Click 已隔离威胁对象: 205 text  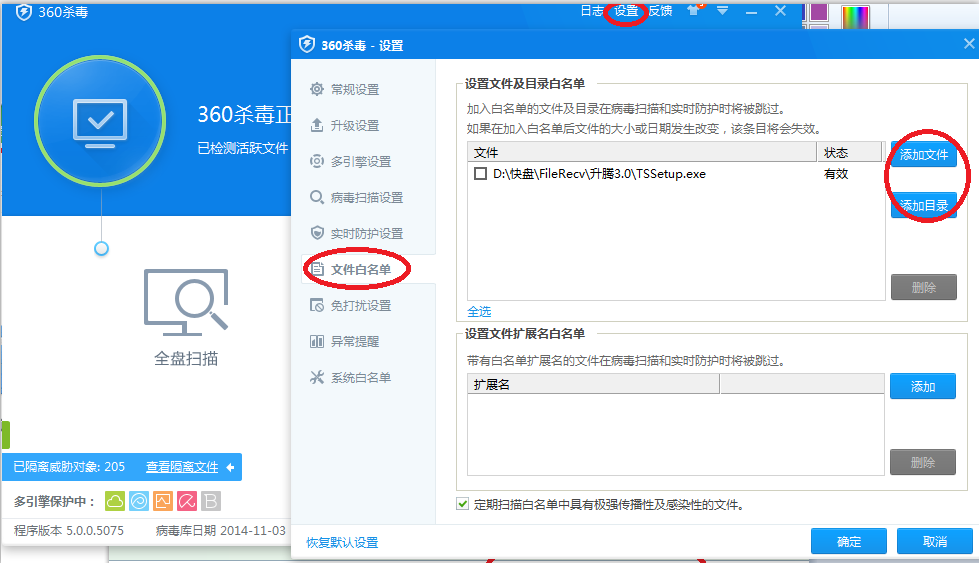coord(69,467)
